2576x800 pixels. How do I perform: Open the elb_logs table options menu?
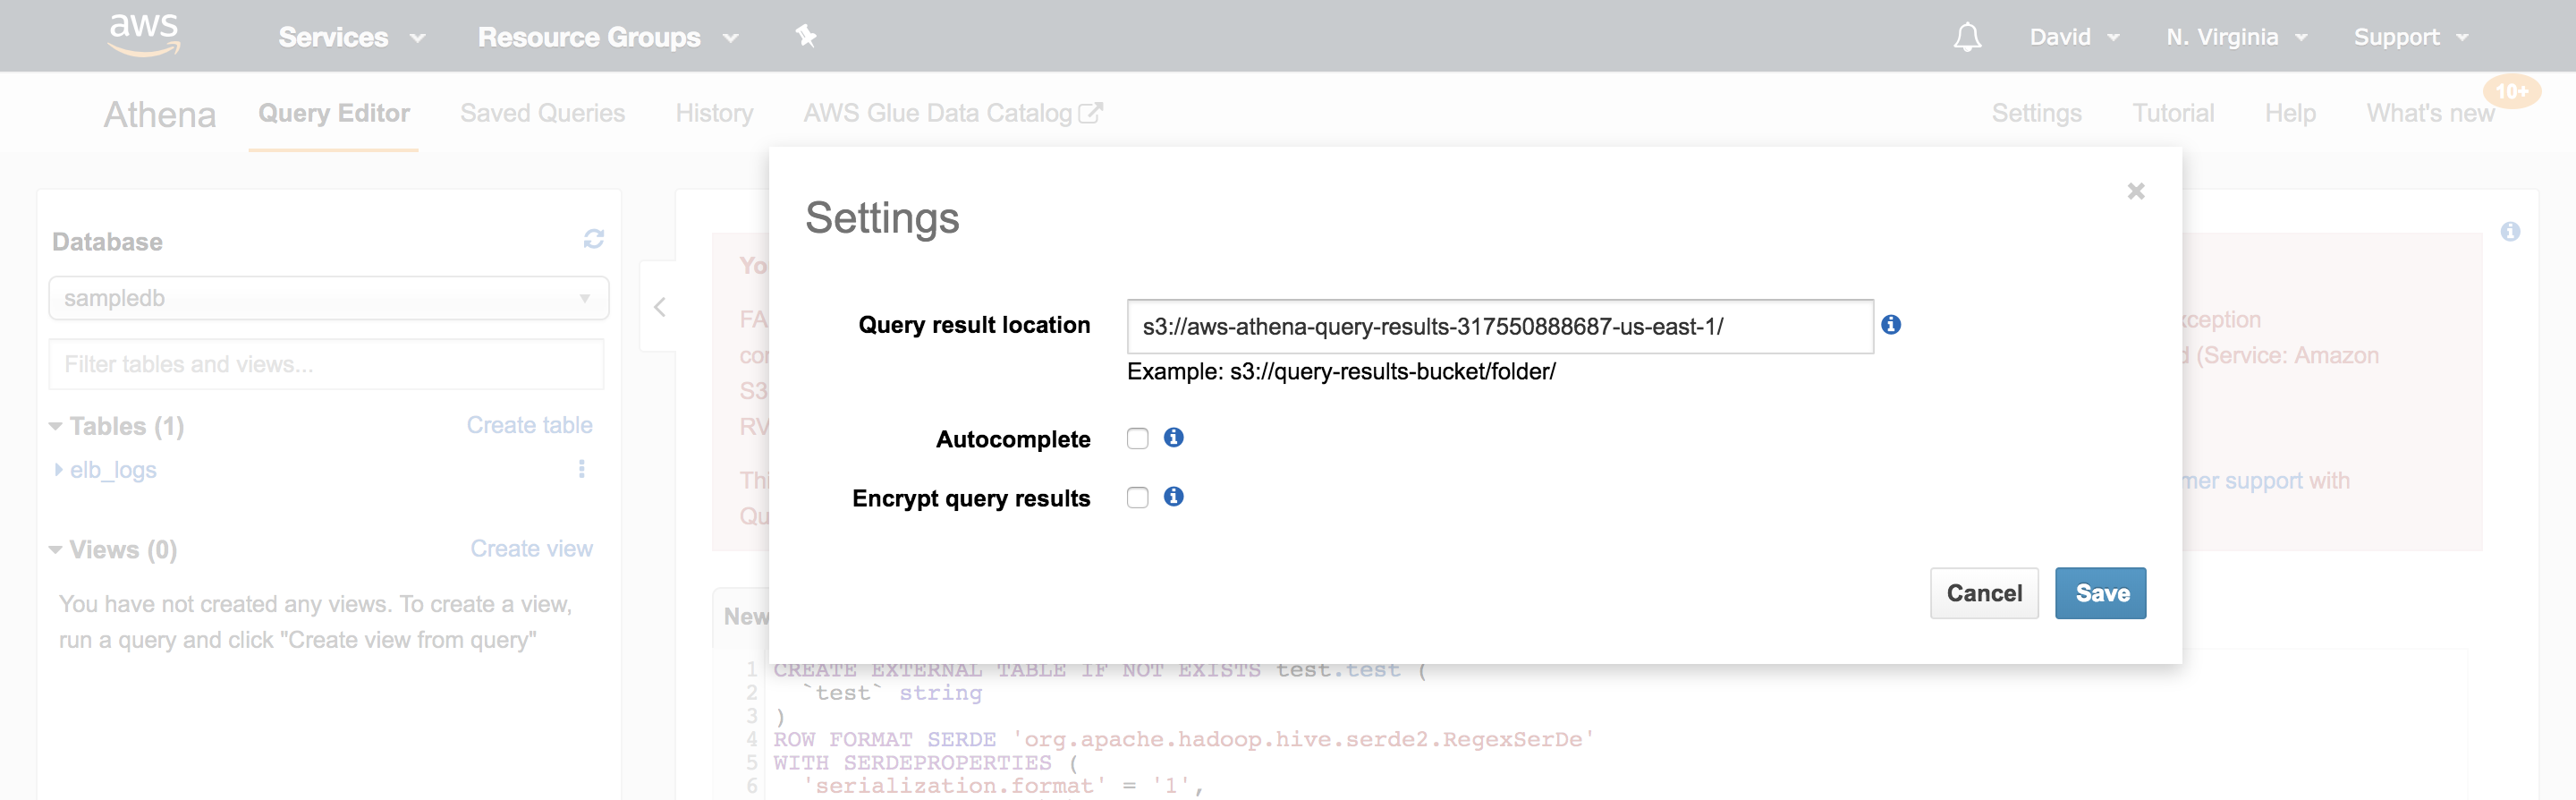[582, 469]
